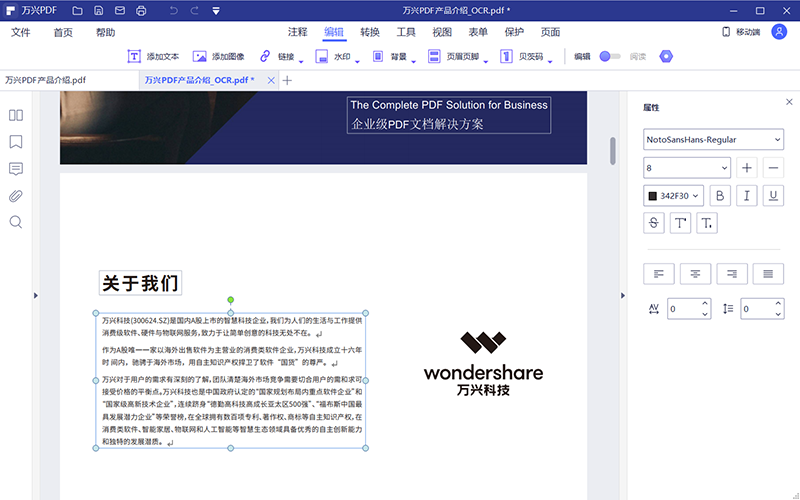Switch to the 注释 tab

297,32
